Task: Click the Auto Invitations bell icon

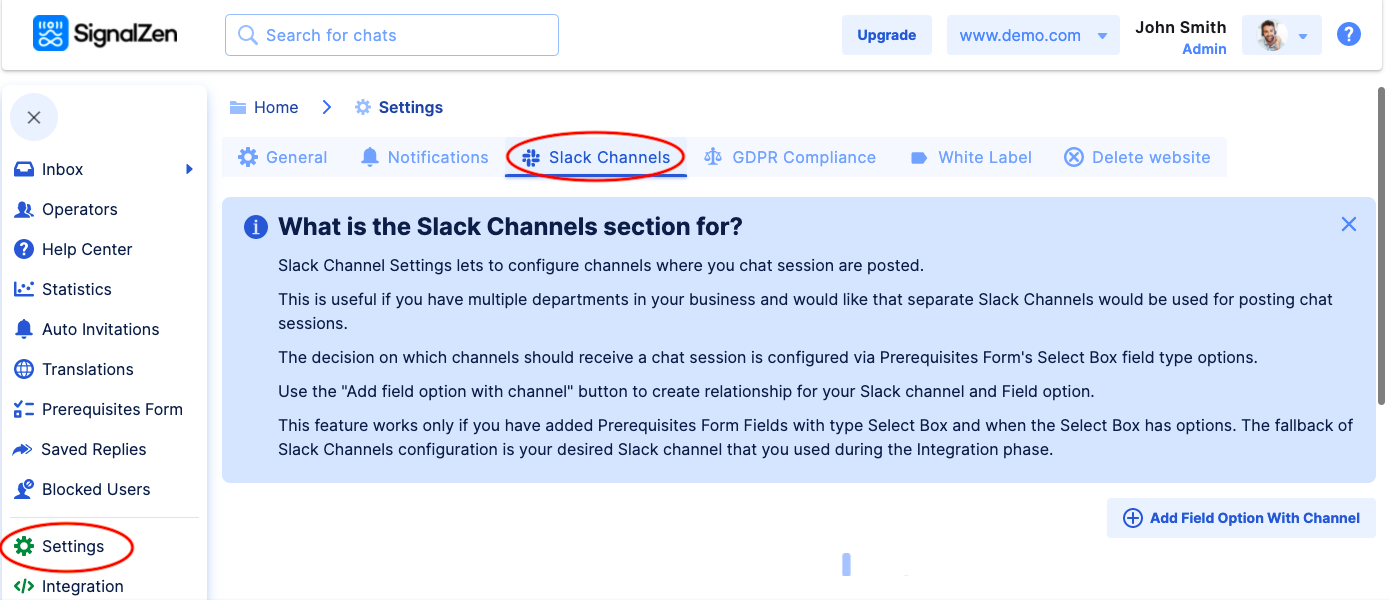Action: [x=24, y=330]
